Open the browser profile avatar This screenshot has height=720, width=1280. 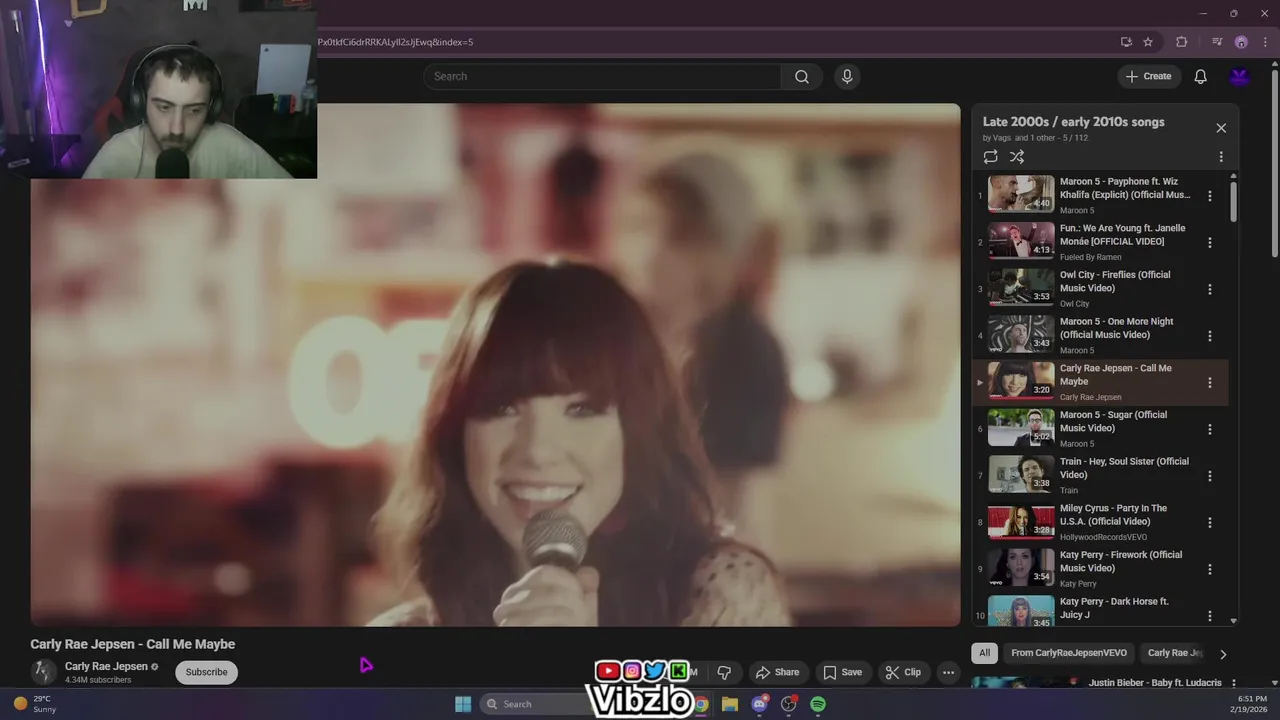click(x=1241, y=42)
